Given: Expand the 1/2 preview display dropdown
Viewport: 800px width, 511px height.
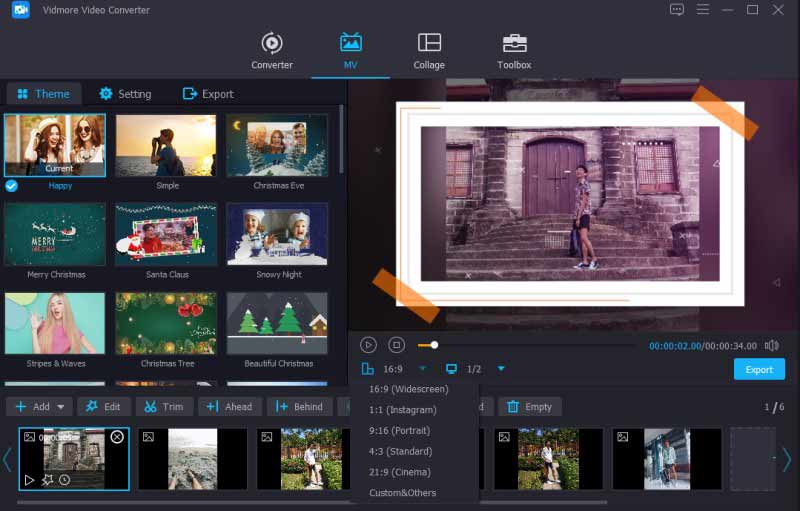Looking at the screenshot, I should click(501, 369).
